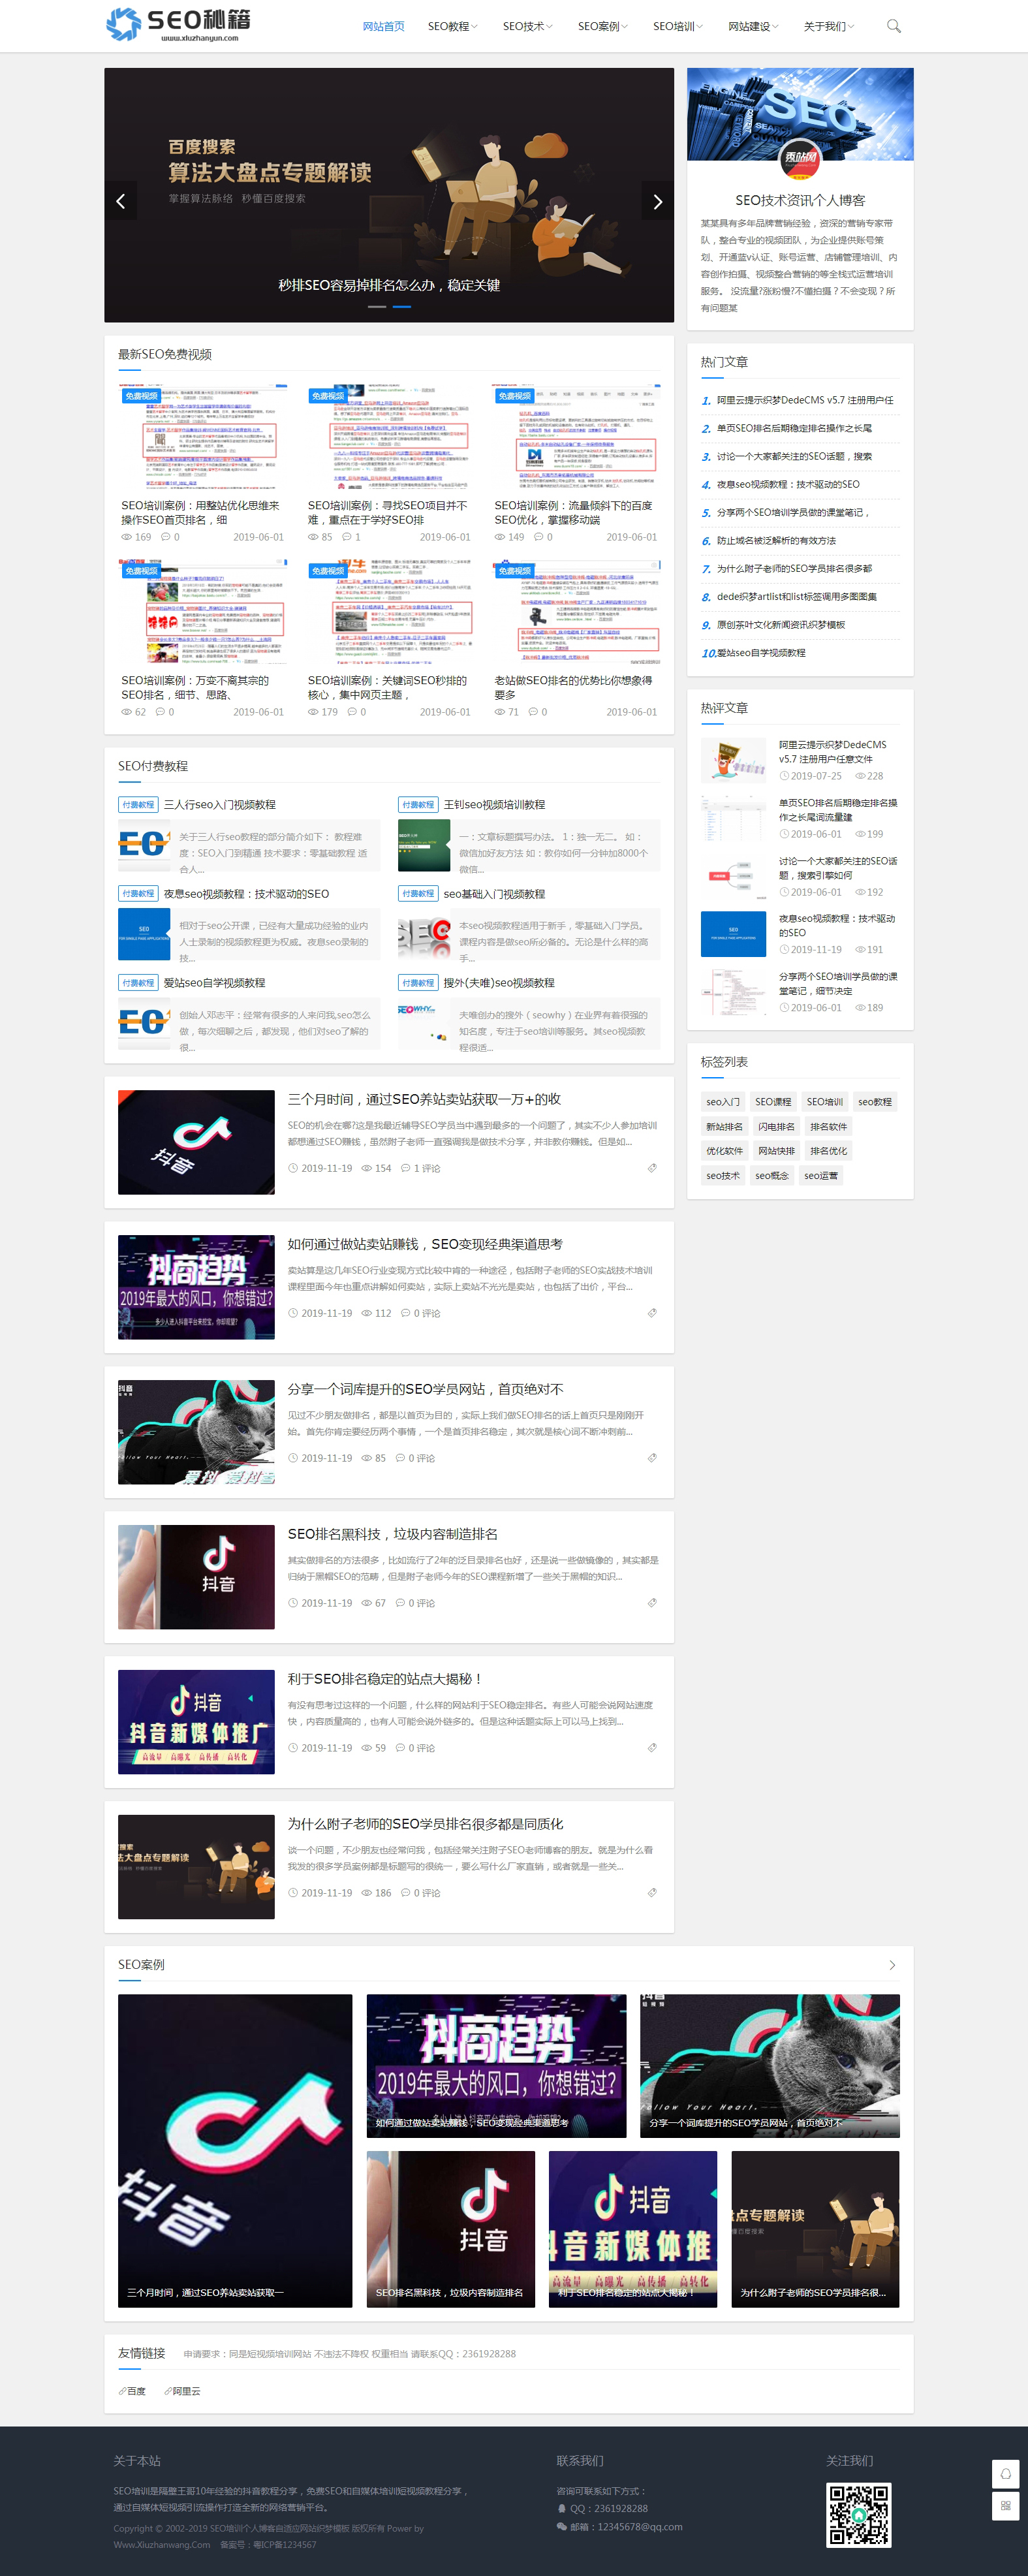Open paid course seo基础入门视频教程
Image resolution: width=1028 pixels, height=2576 pixels.
494,893
